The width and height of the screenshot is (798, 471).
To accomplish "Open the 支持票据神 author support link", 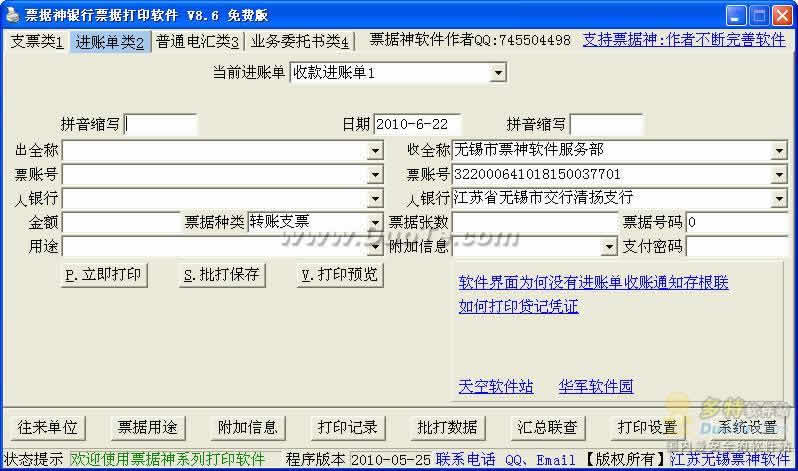I will [684, 40].
